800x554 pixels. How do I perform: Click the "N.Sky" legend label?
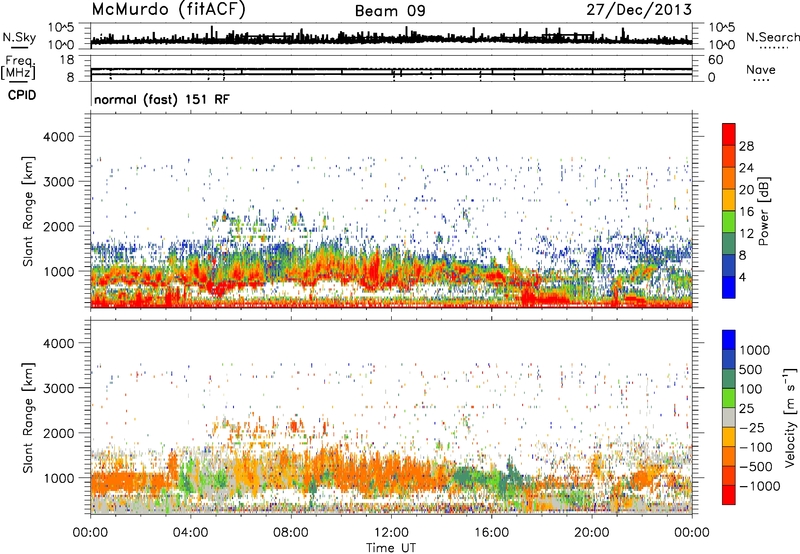[19, 38]
